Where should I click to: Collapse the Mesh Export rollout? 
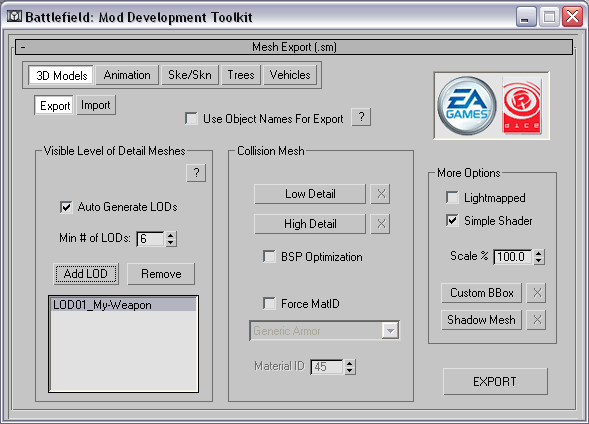point(23,47)
